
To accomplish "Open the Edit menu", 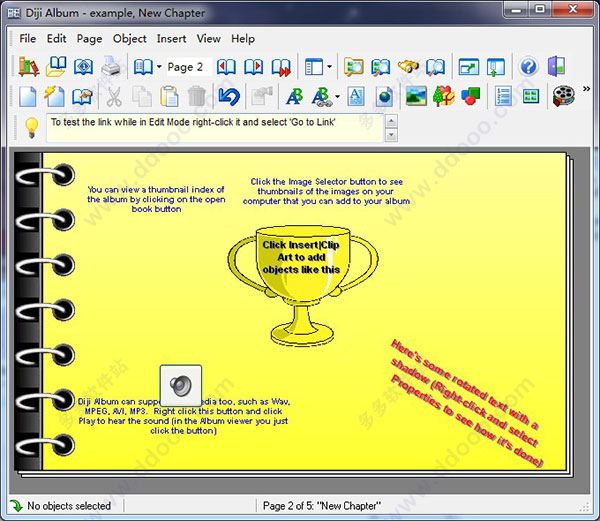I will click(57, 39).
